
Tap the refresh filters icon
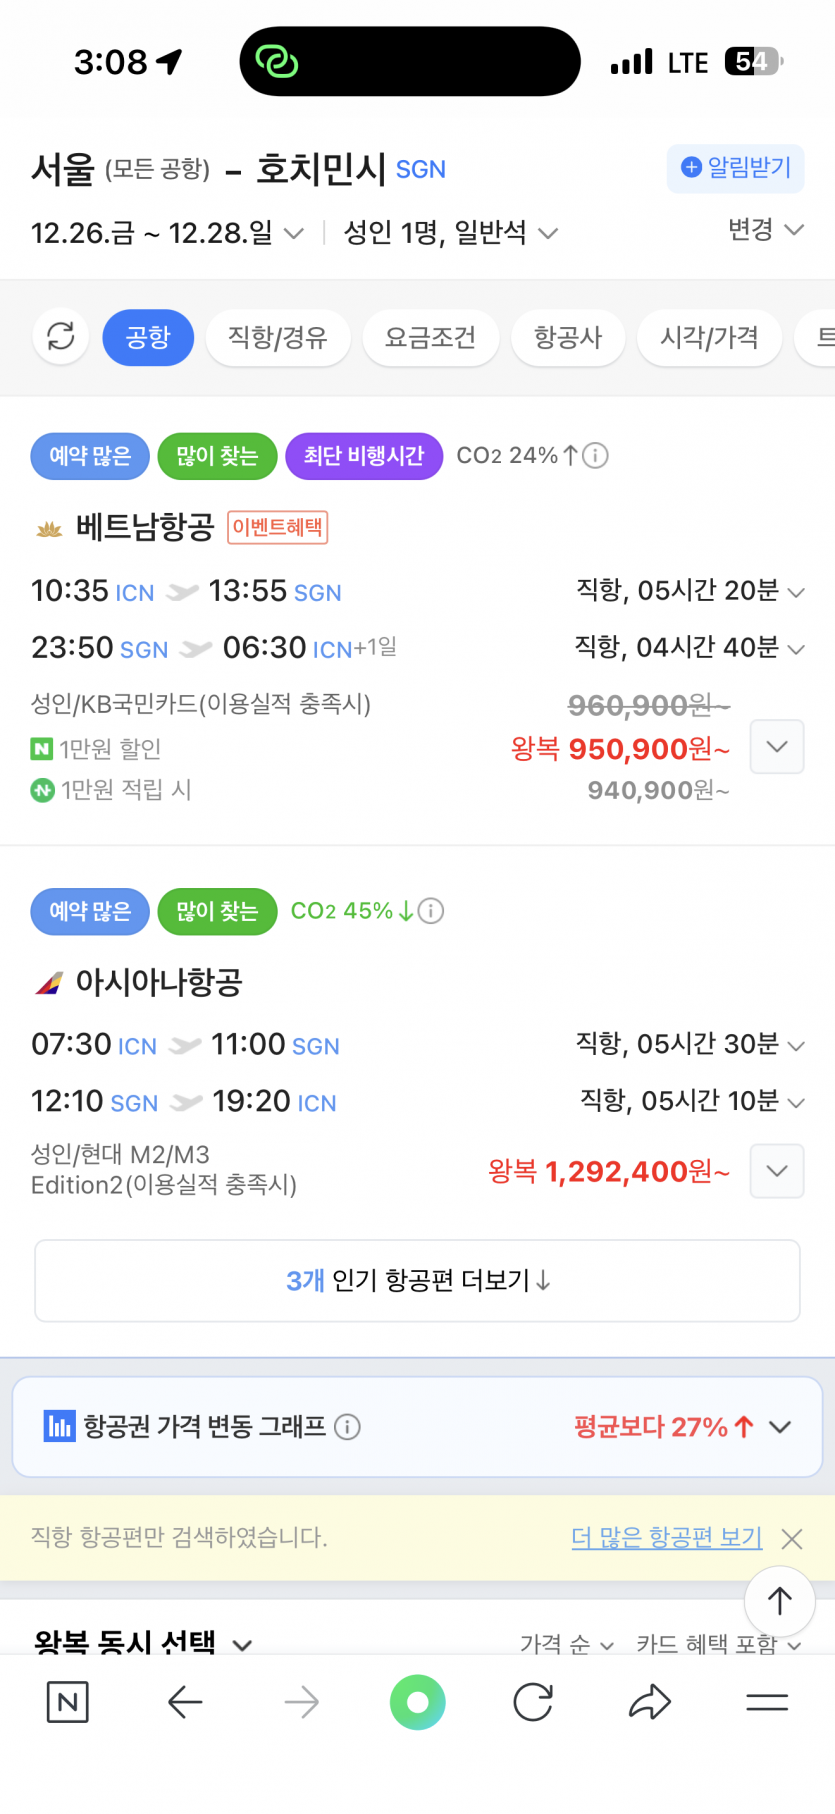point(61,337)
